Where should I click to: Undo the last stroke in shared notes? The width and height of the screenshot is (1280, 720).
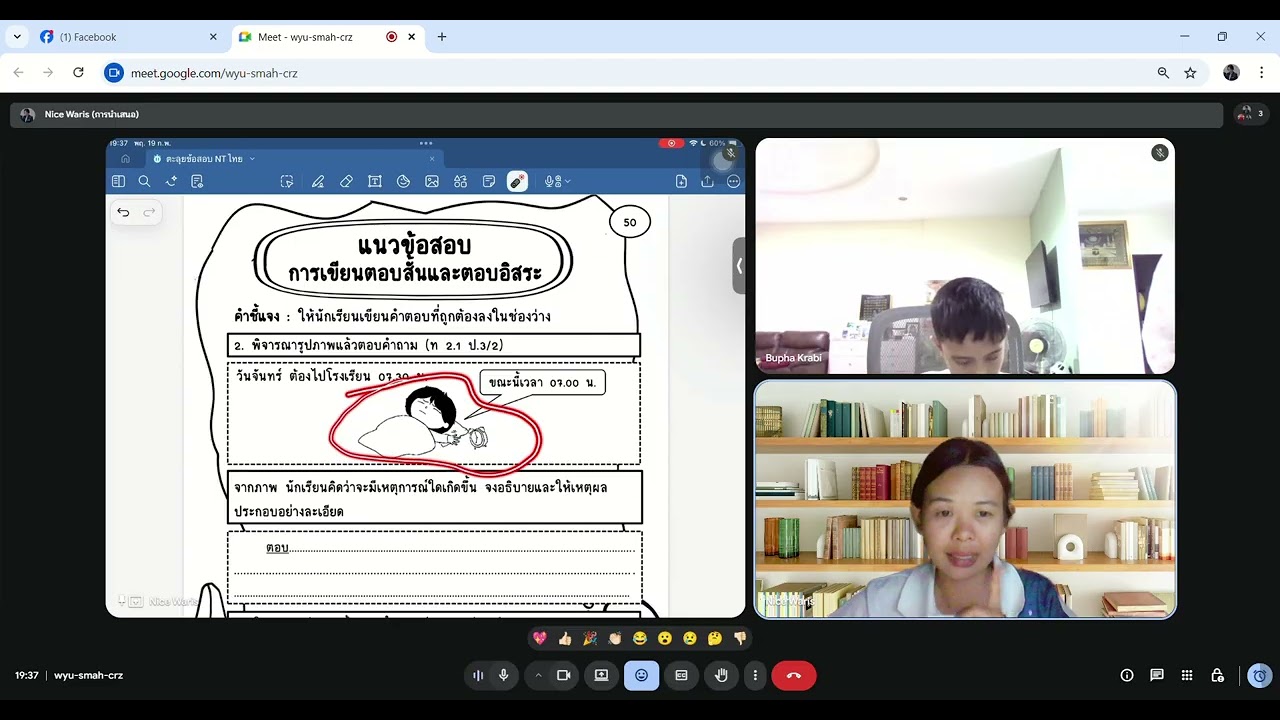123,212
